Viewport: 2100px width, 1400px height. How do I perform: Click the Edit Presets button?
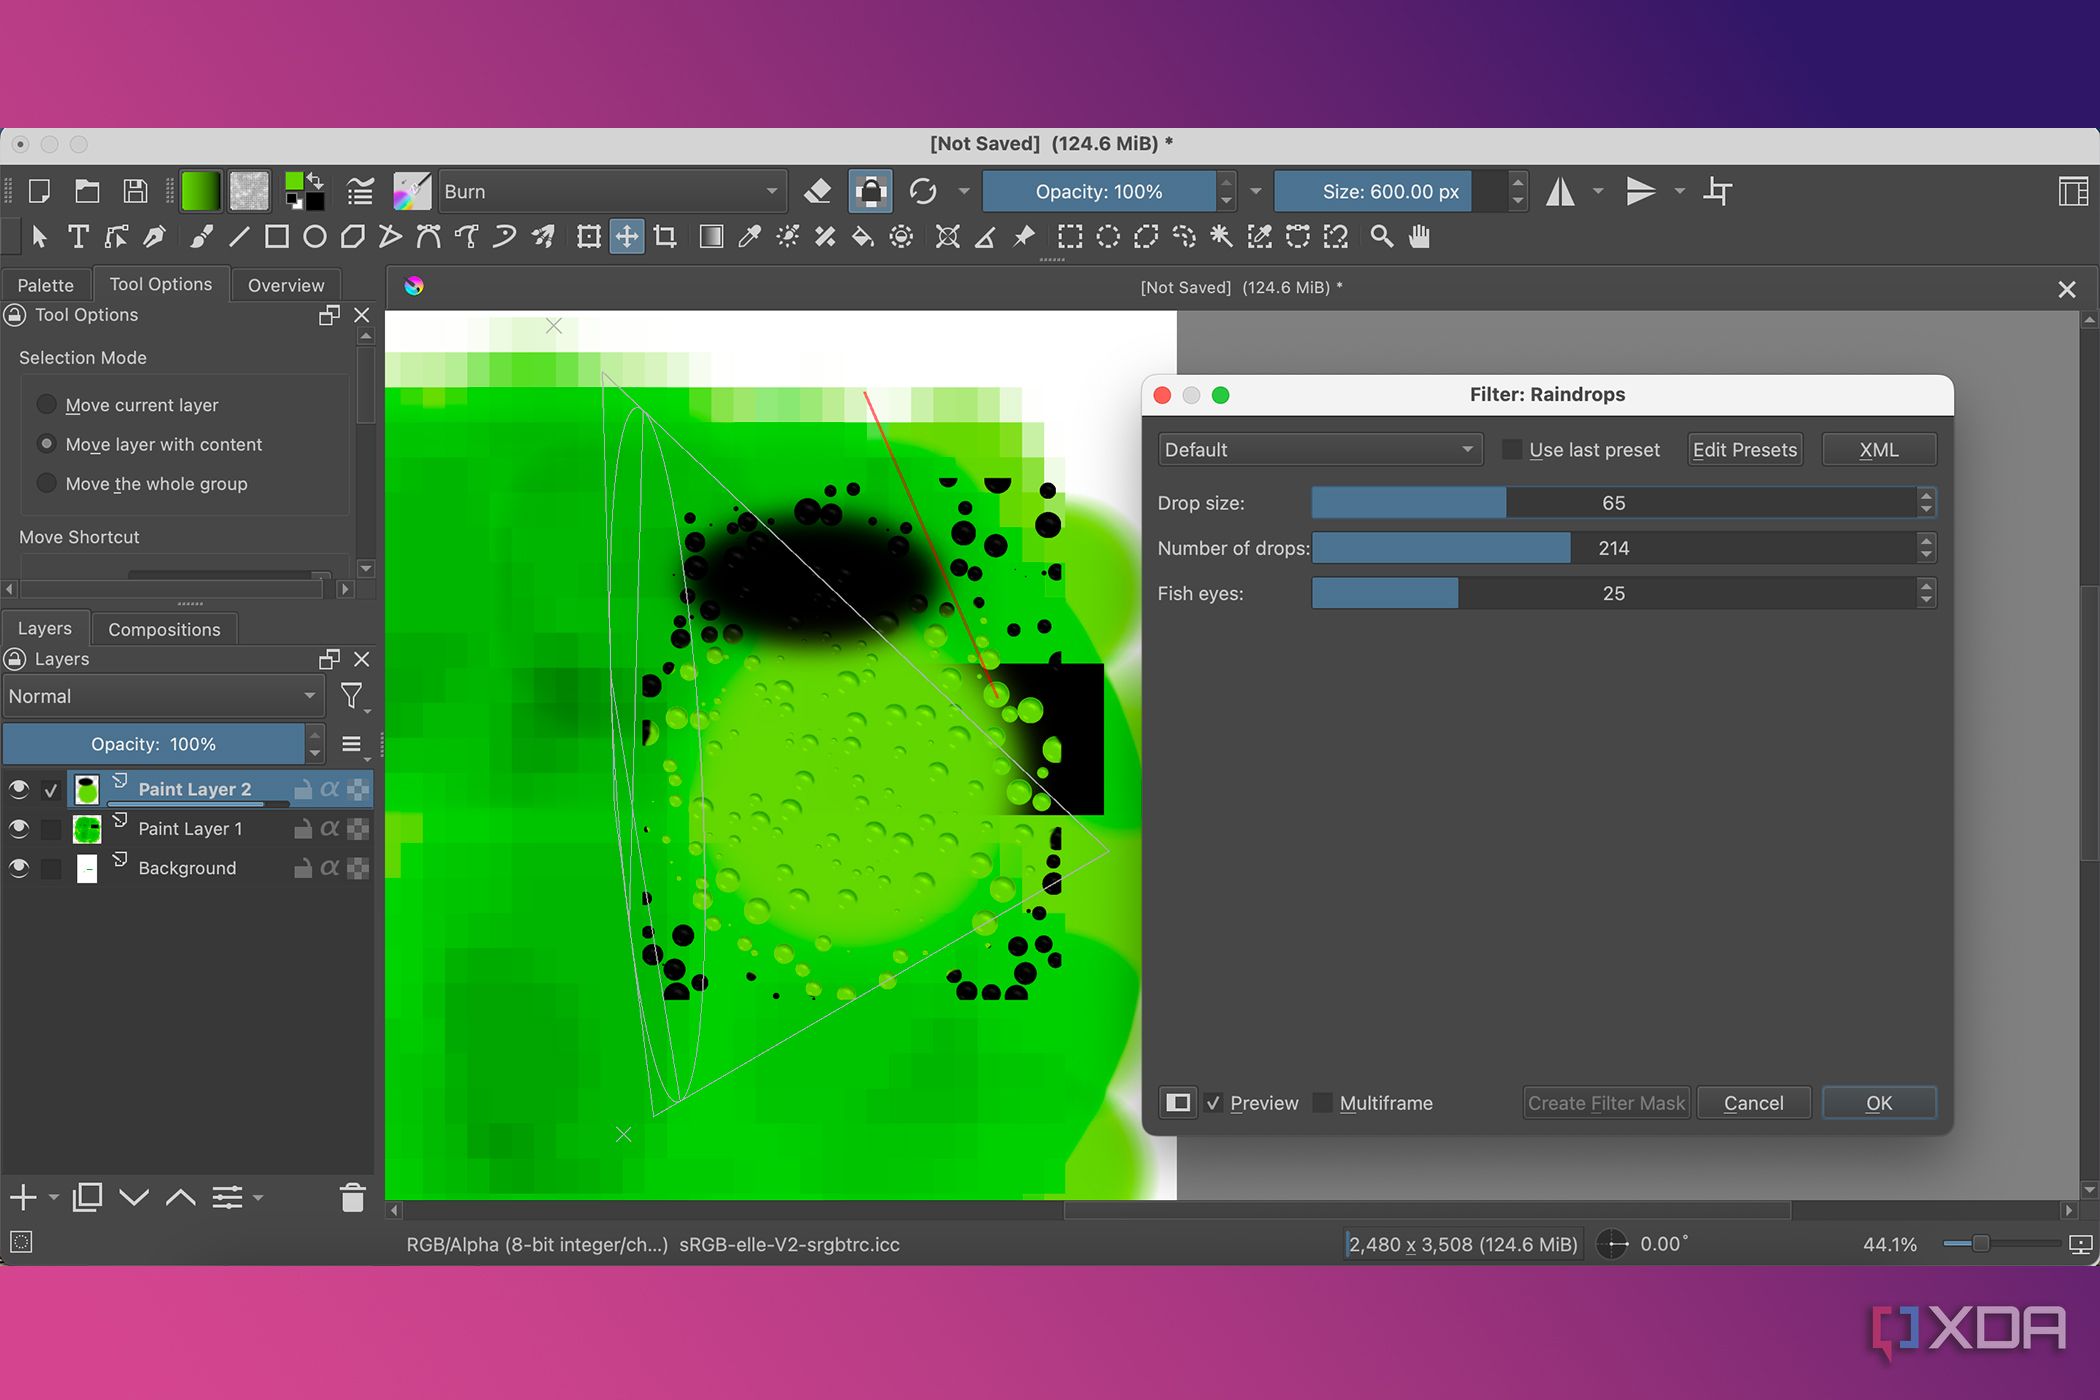1745,450
